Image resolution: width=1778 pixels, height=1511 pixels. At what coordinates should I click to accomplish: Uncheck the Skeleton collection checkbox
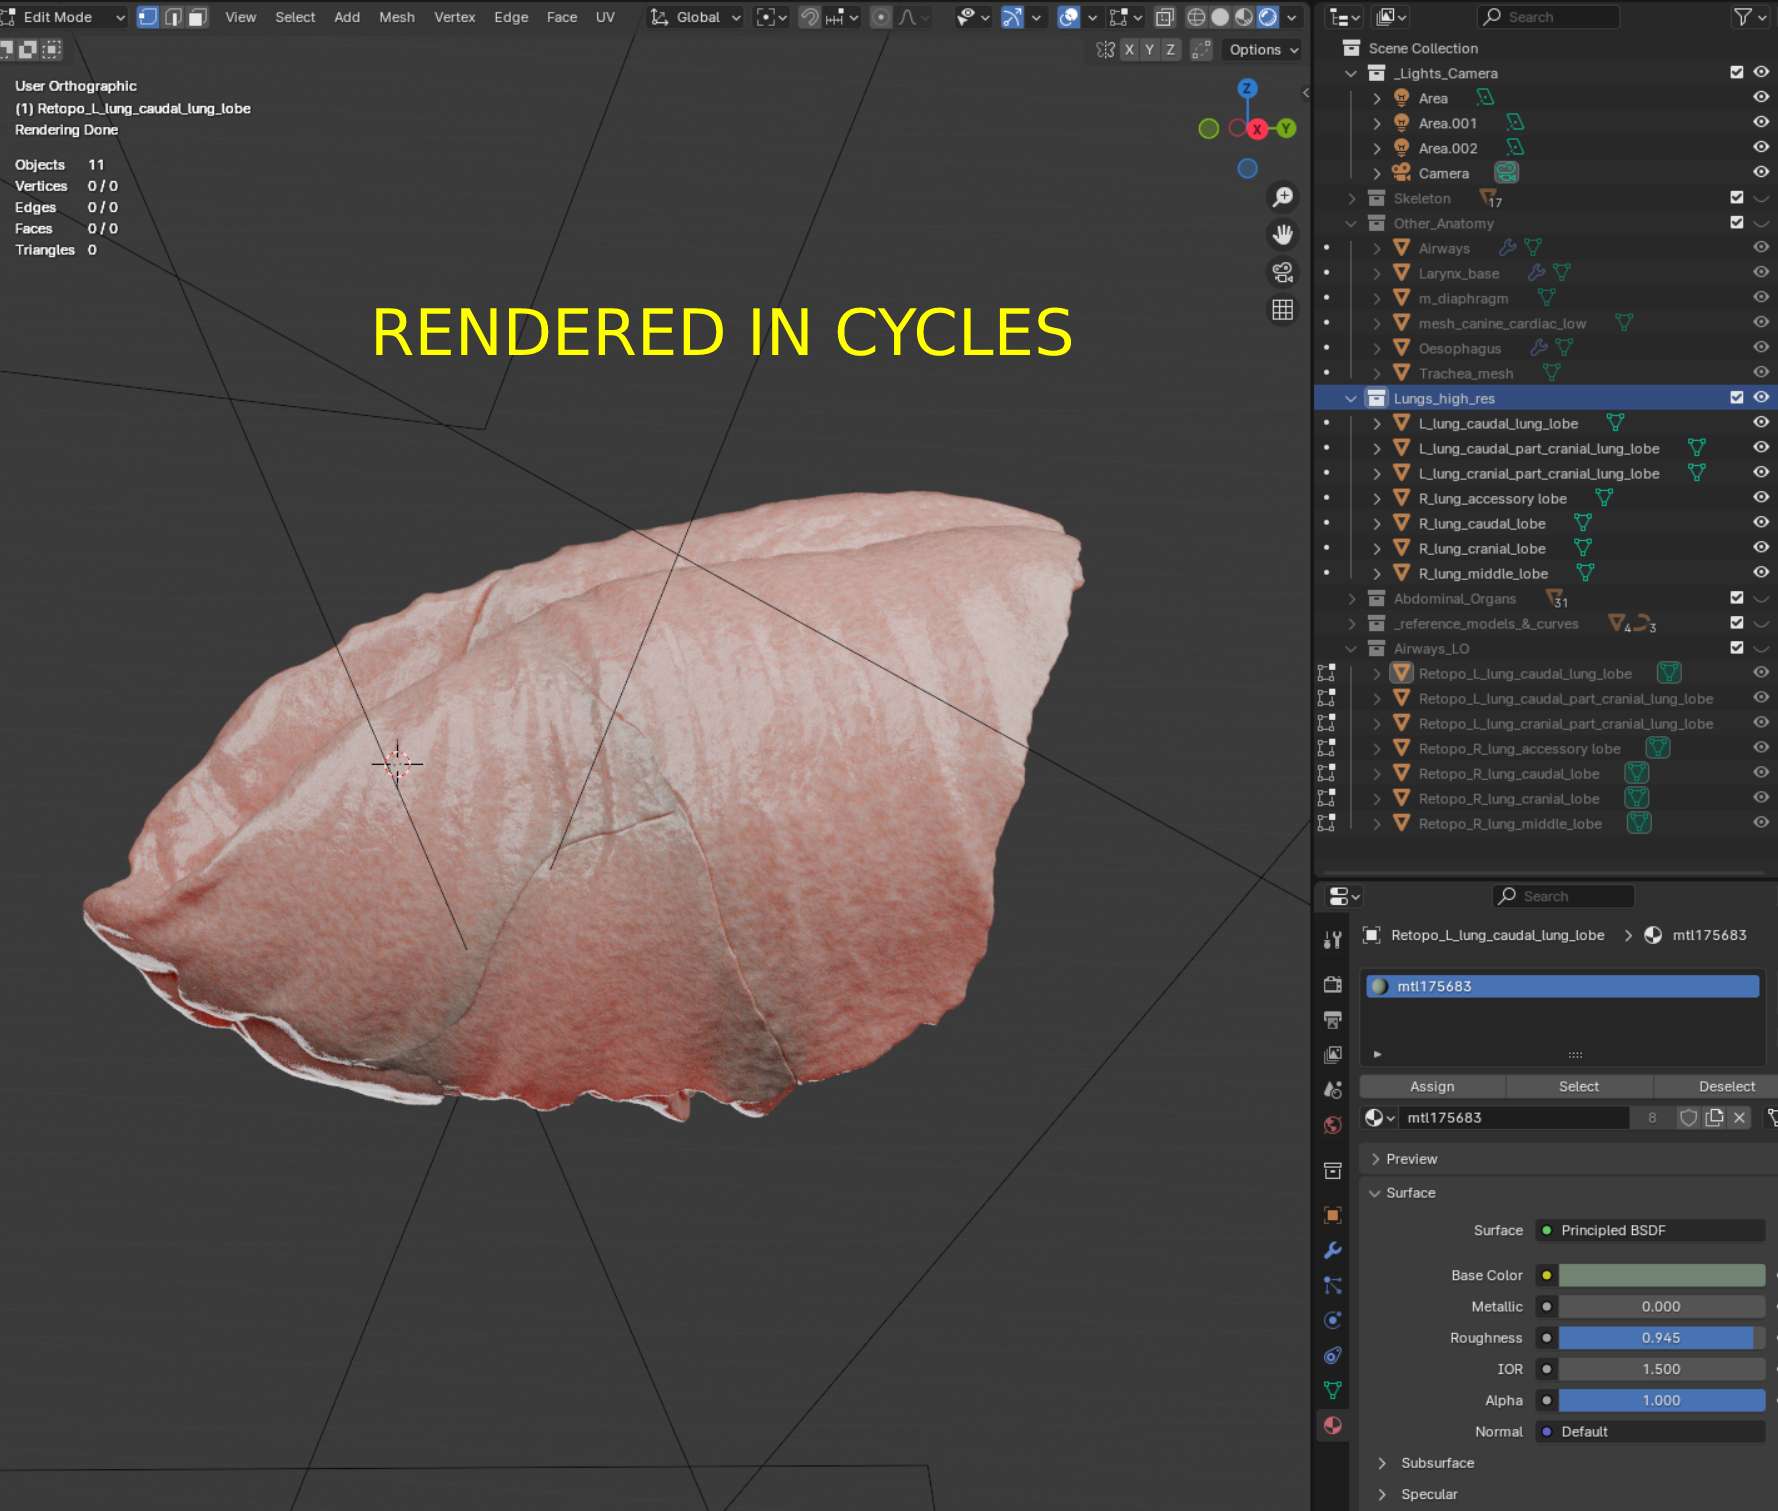pos(1737,198)
